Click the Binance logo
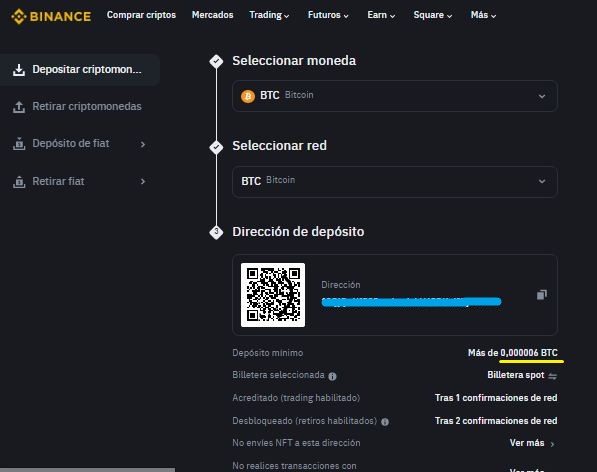 [x=51, y=16]
